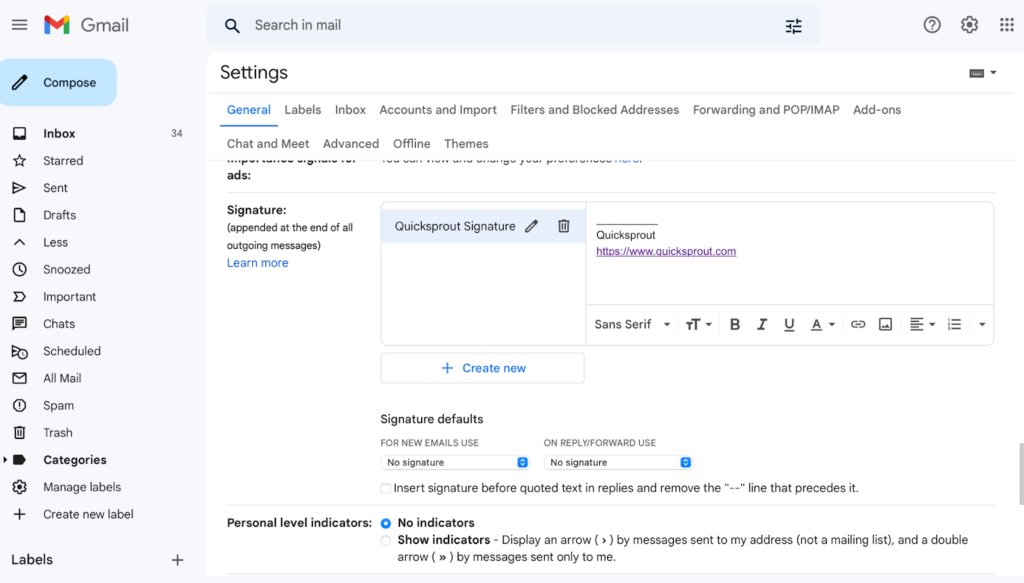Apply underline formatting to signature text
Screen dimensions: 1024x583
789,324
